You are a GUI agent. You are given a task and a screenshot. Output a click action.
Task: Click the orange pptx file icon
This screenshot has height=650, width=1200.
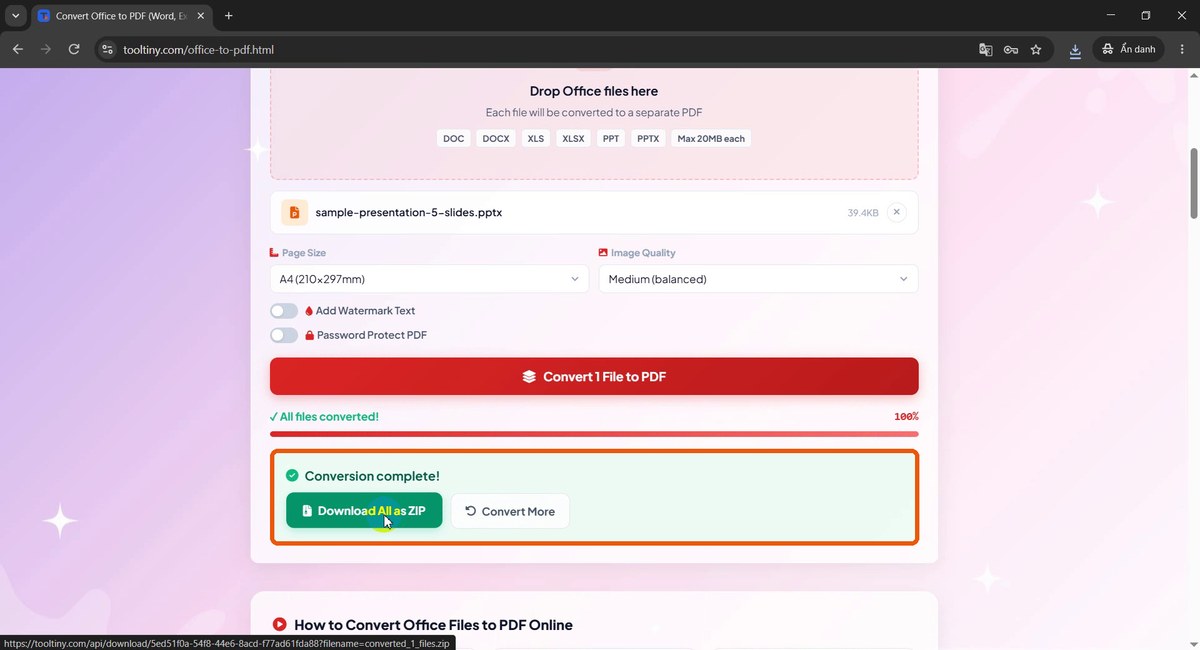click(x=294, y=212)
